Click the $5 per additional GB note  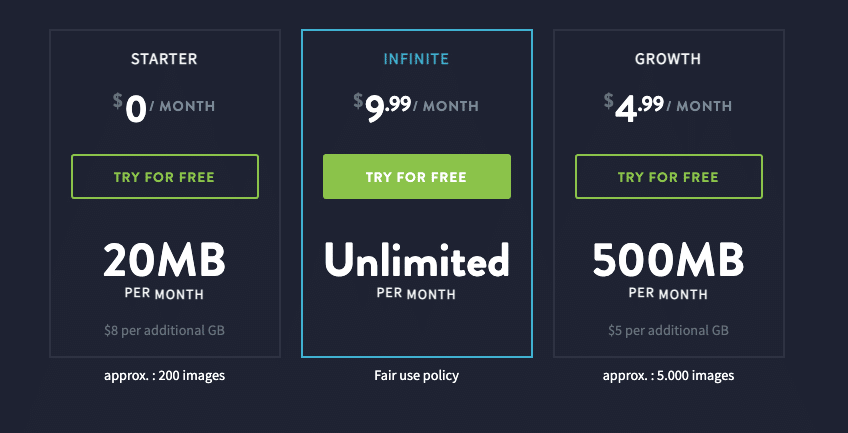tap(668, 330)
